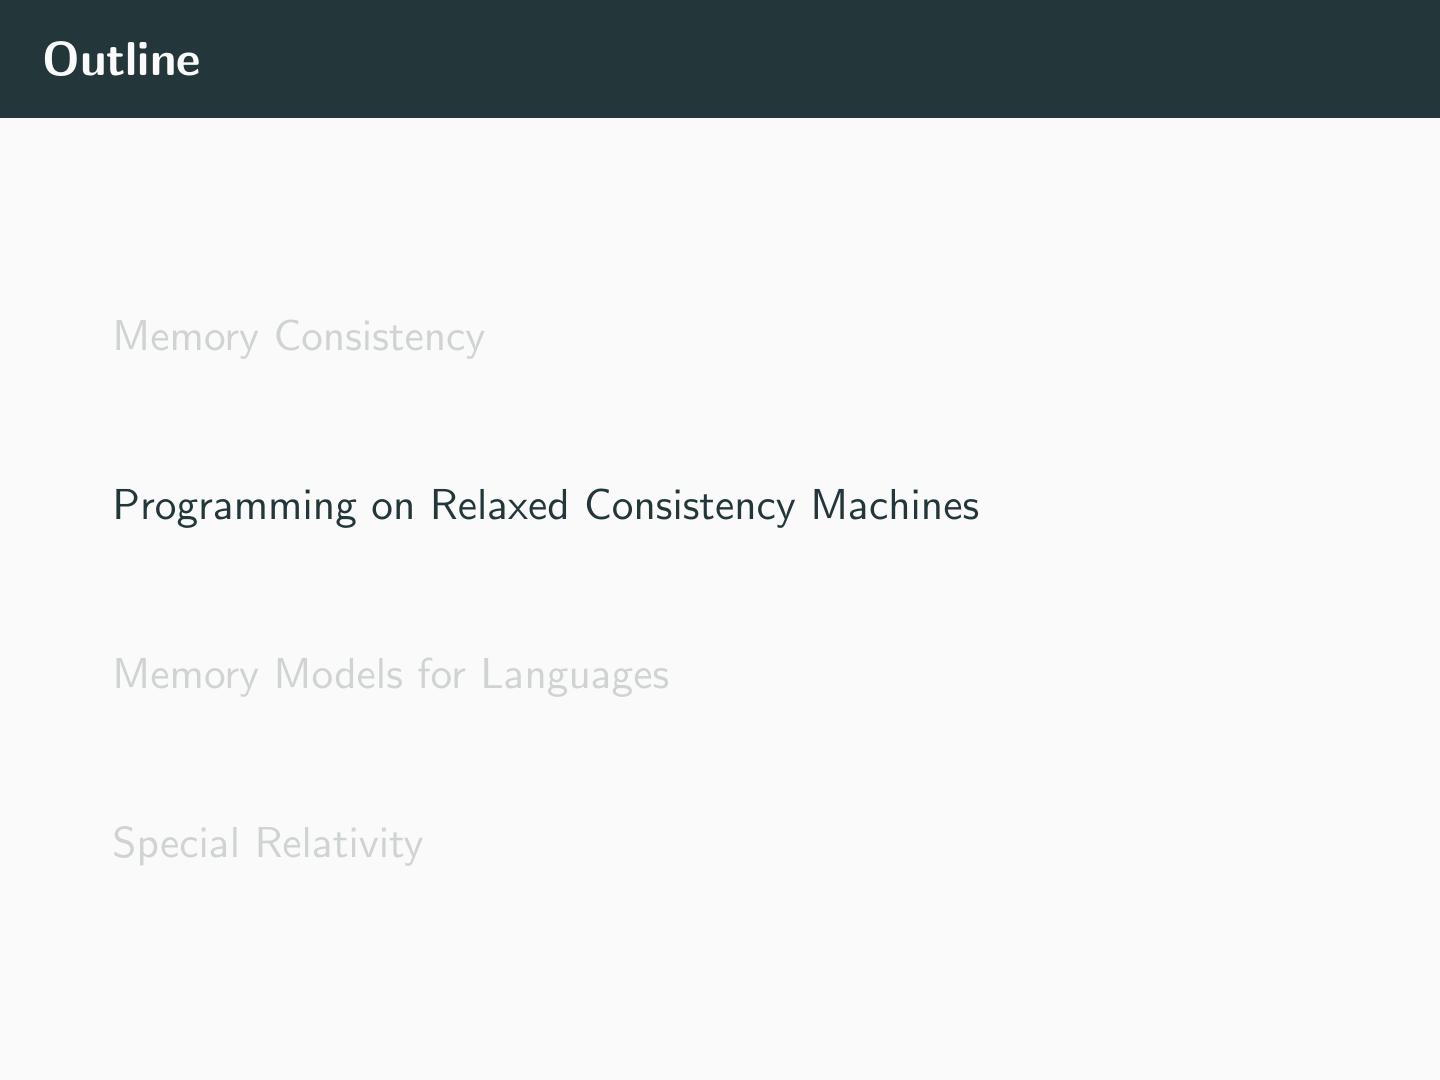
Task: Click the word Special in the last entry
Action: (x=176, y=845)
